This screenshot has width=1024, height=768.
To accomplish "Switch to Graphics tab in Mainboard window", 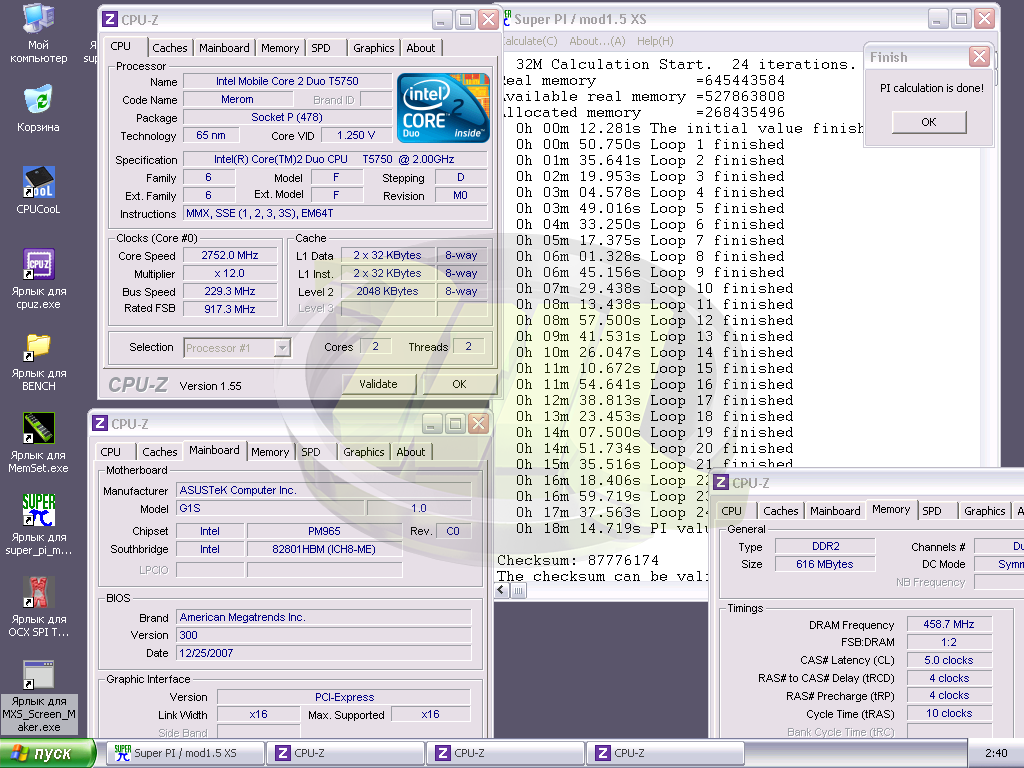I will click(364, 452).
